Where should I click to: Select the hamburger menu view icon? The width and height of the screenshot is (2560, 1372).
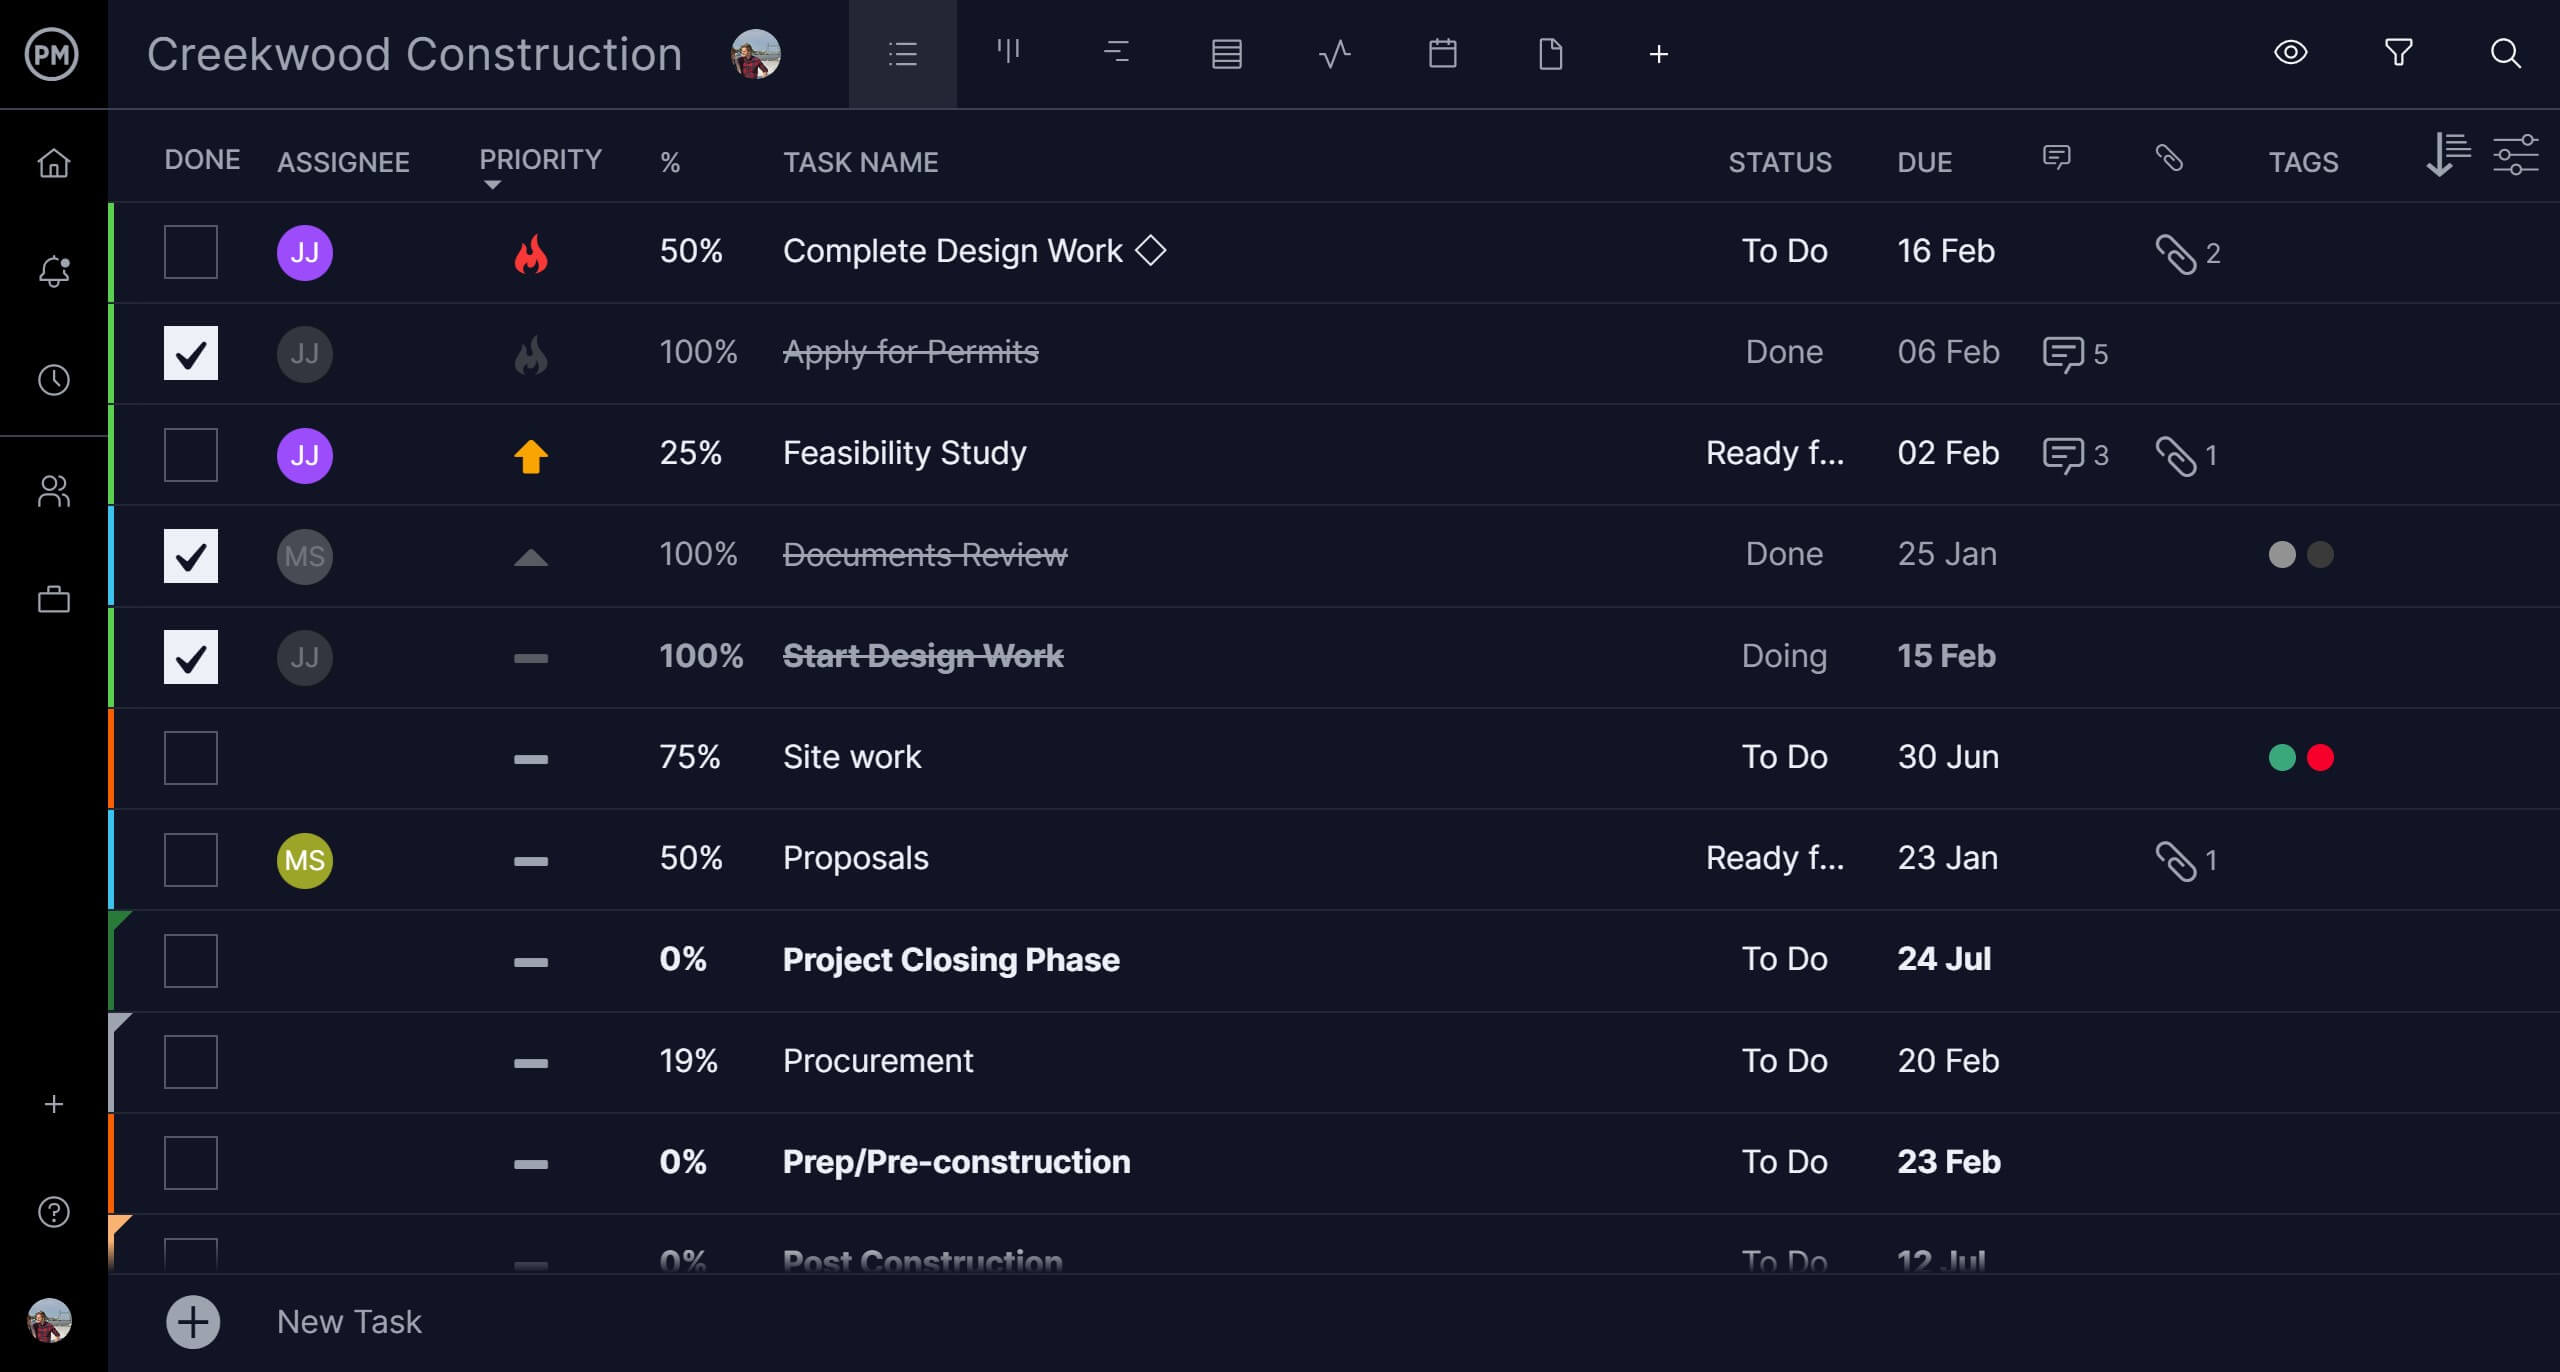pos(901,54)
